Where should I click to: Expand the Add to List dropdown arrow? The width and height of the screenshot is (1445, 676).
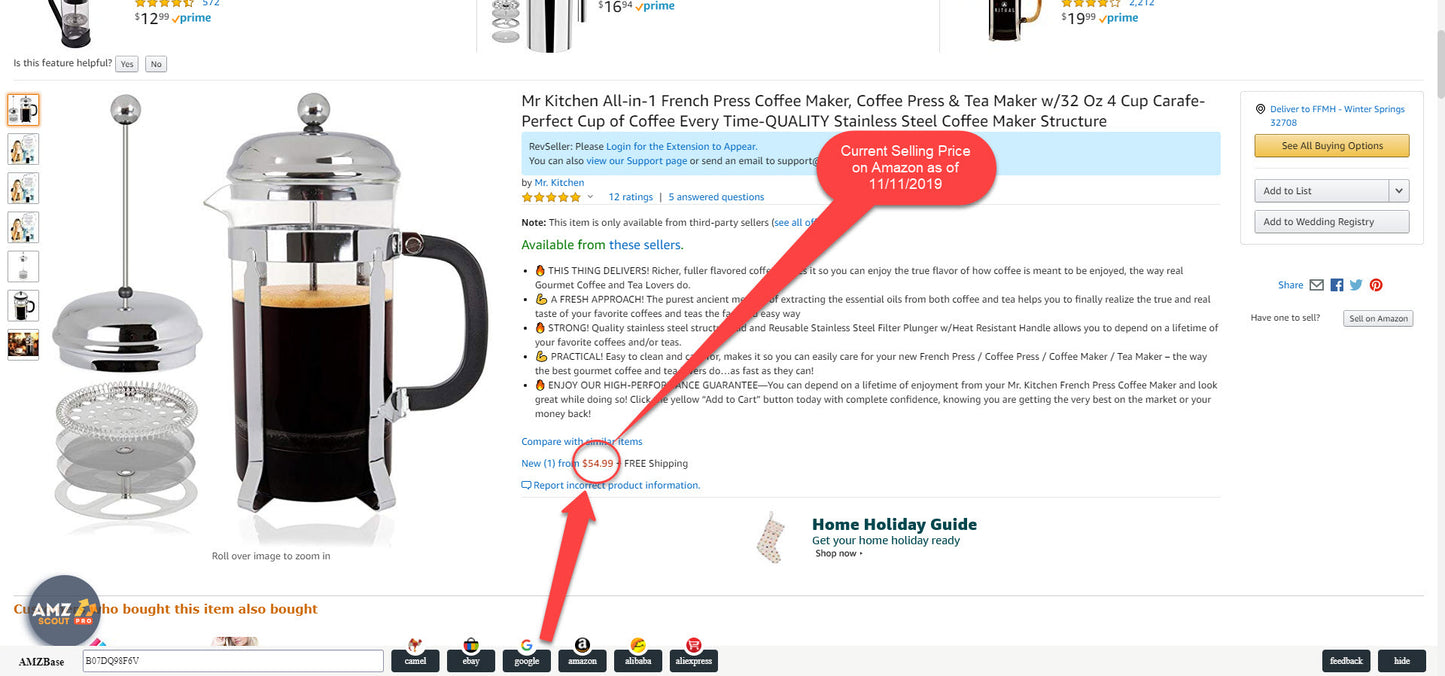(x=1399, y=191)
